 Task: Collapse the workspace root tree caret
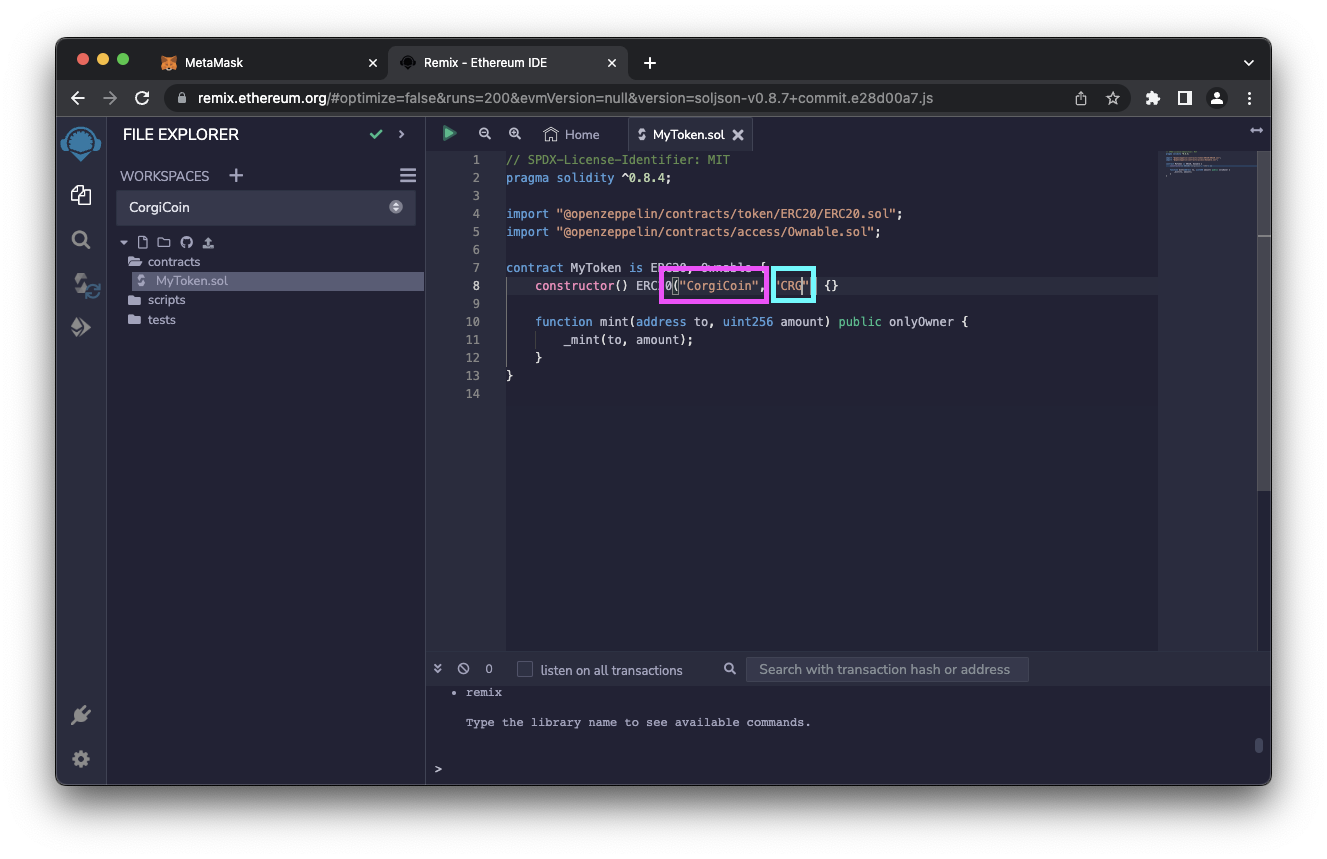click(x=124, y=242)
